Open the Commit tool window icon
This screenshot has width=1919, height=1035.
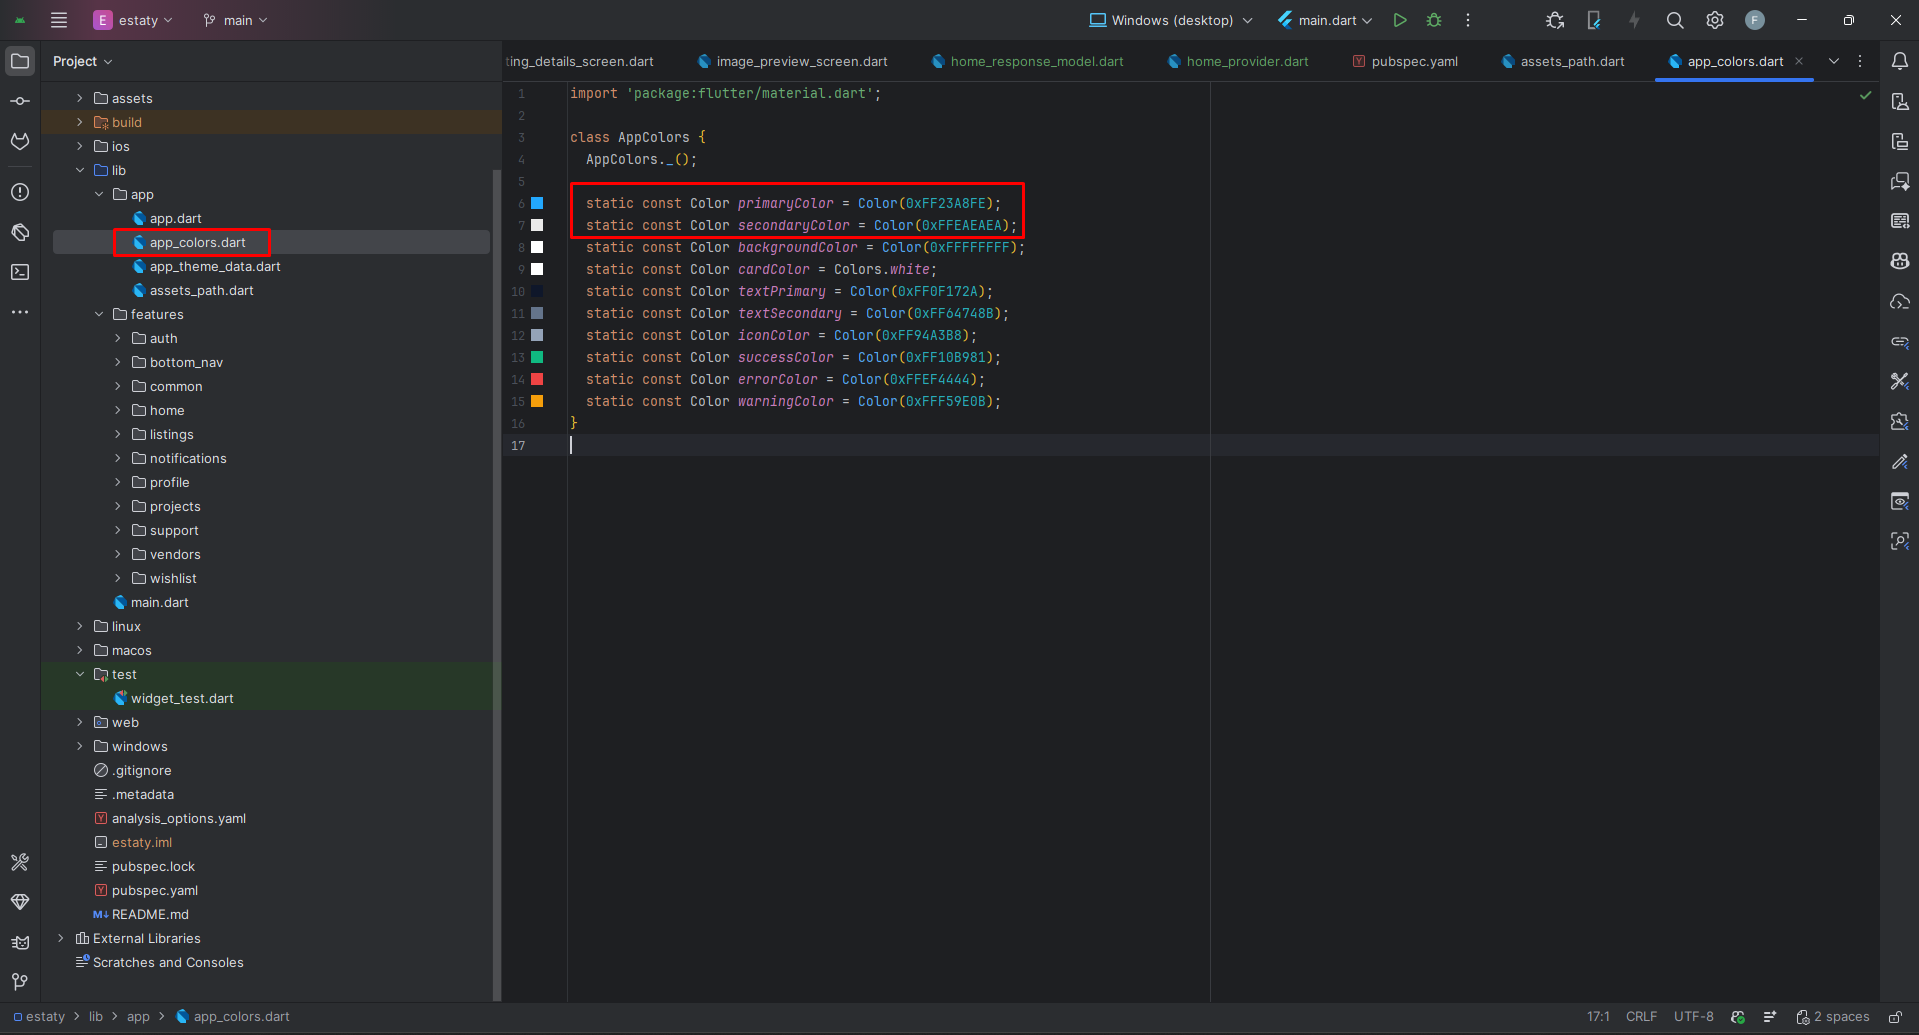(x=20, y=101)
